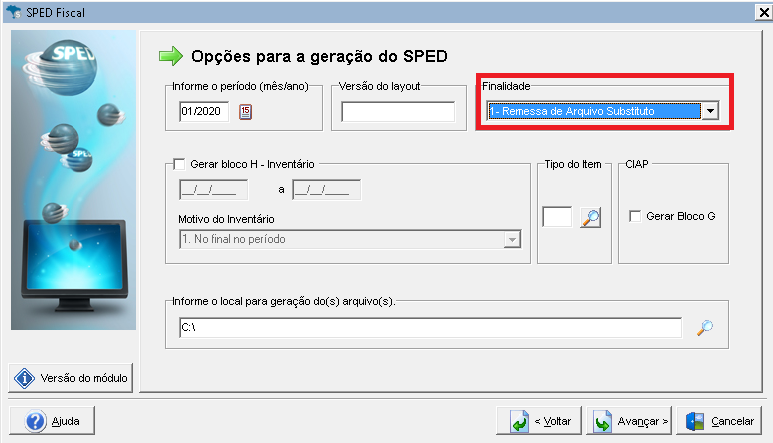Image resolution: width=773 pixels, height=443 pixels.
Task: Focus the Versão do layout input field
Action: click(x=398, y=112)
